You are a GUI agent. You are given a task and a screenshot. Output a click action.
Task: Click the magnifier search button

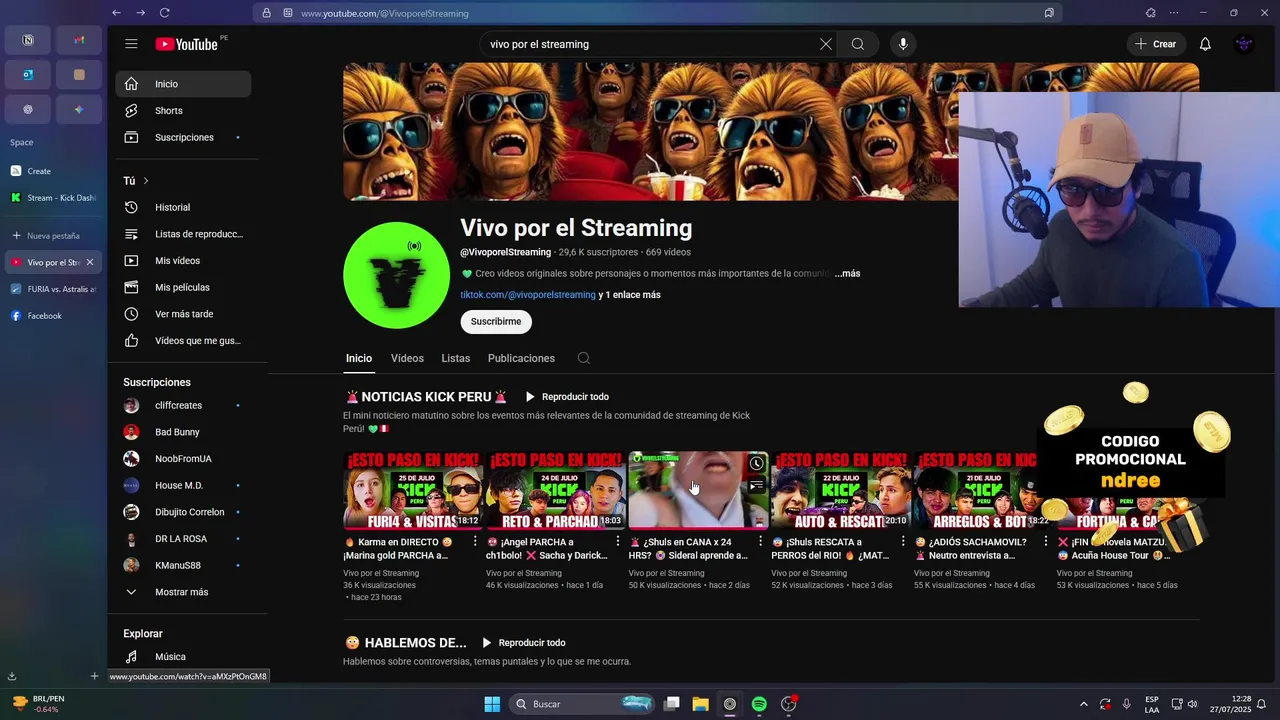pos(858,44)
